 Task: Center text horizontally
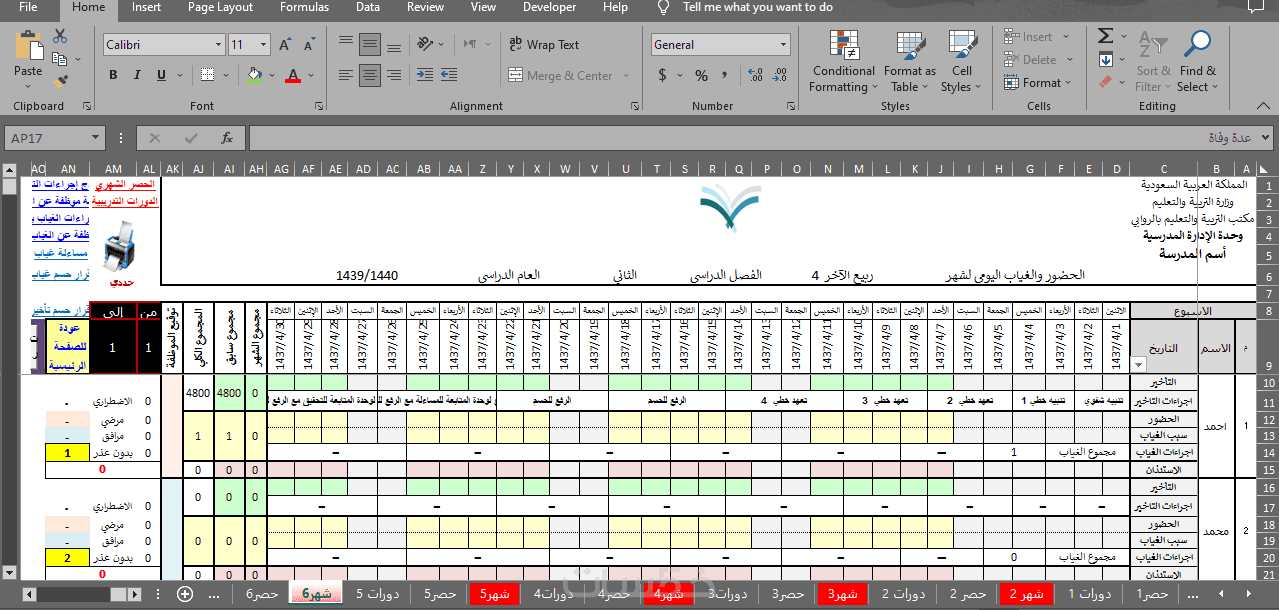click(370, 76)
